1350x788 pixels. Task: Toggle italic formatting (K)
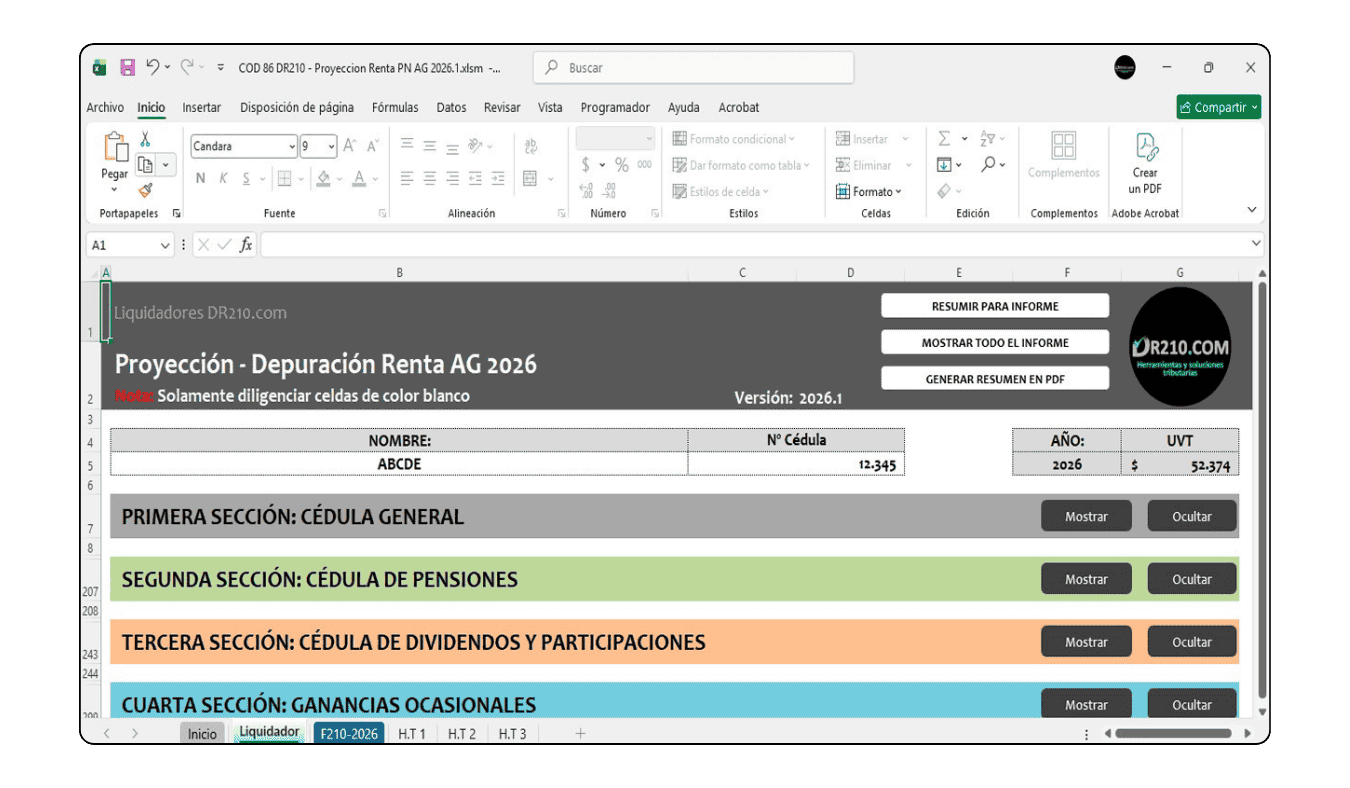(x=223, y=178)
